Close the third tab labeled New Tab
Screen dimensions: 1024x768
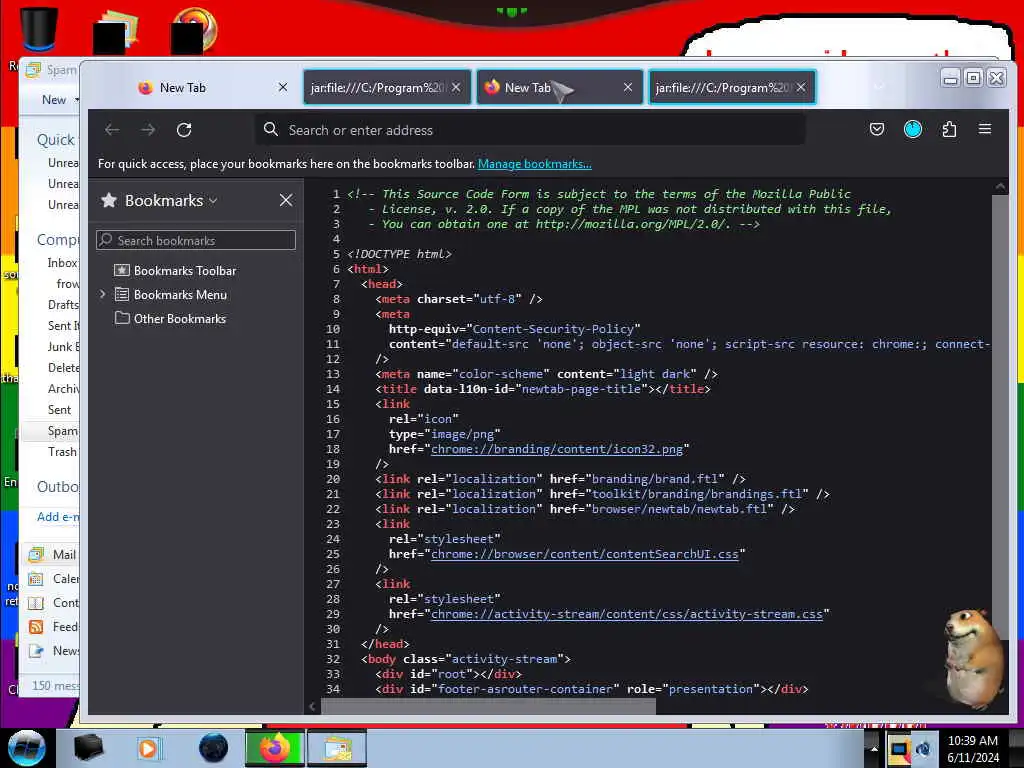click(x=628, y=87)
